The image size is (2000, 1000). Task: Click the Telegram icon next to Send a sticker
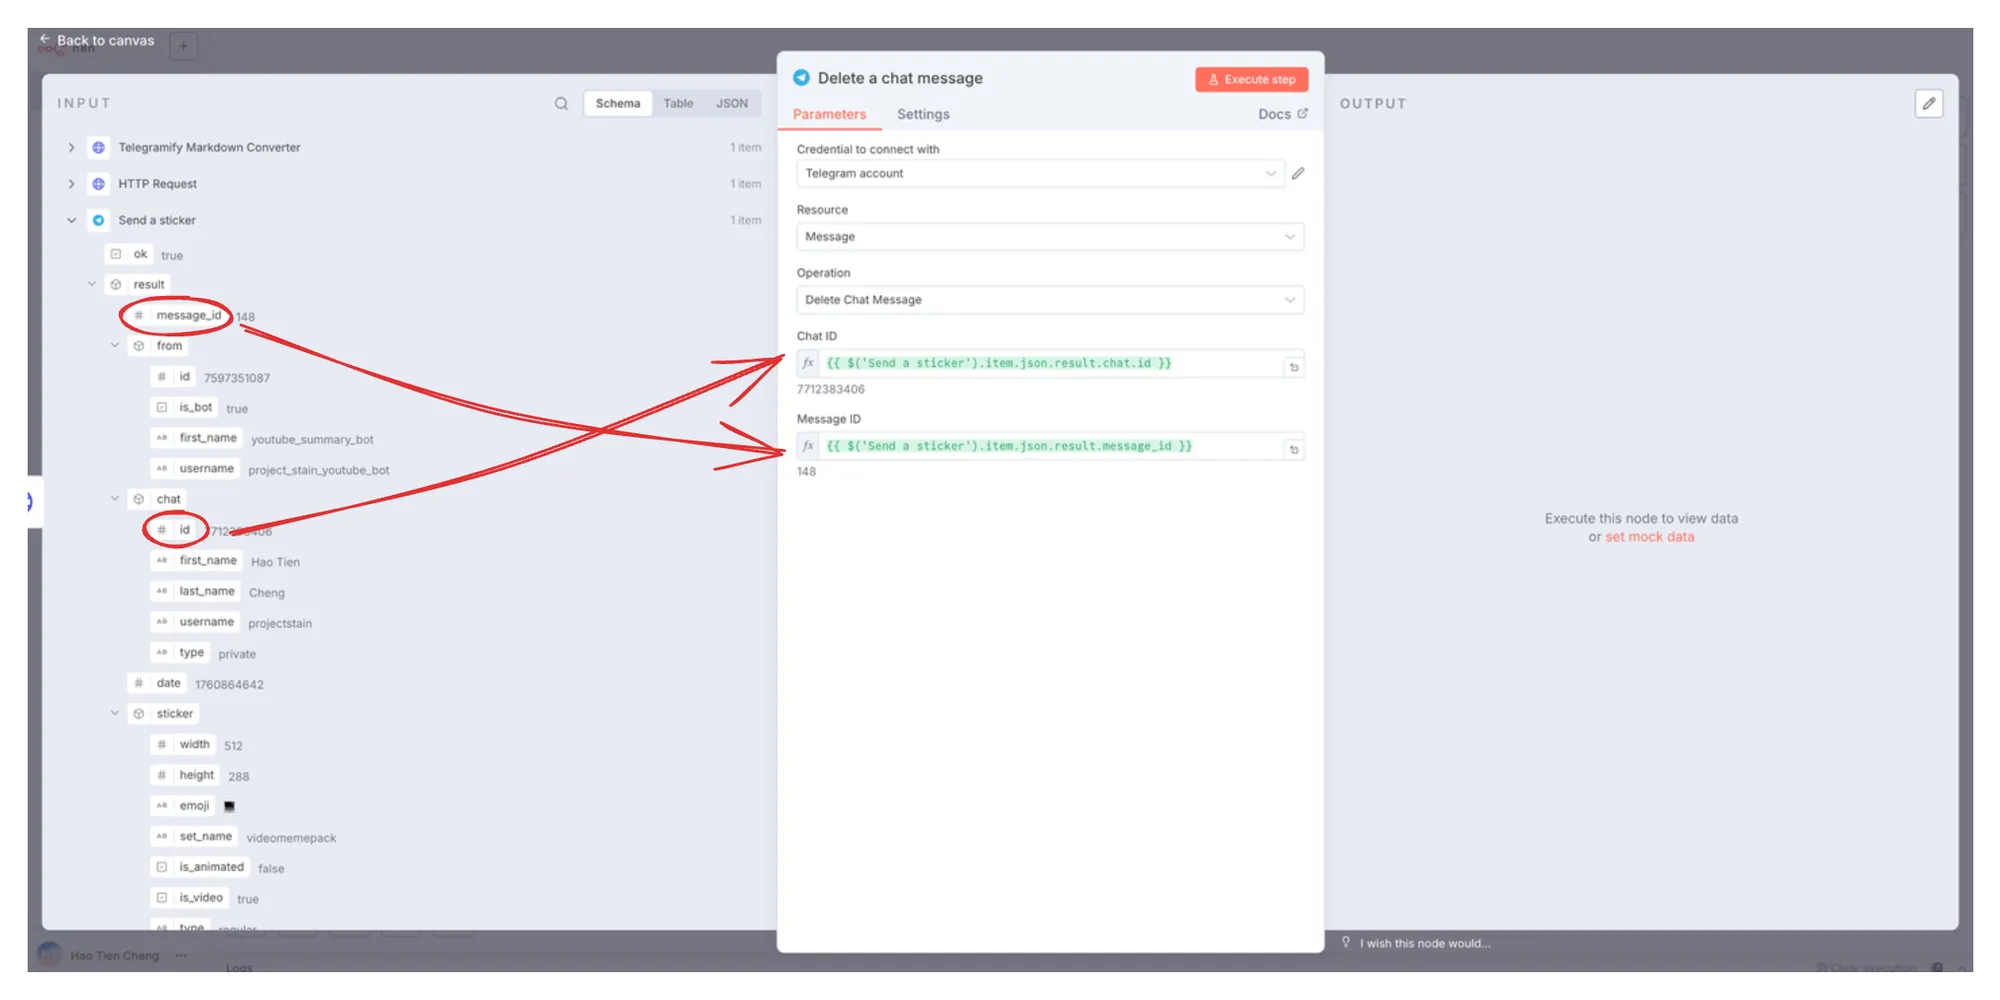click(x=98, y=221)
